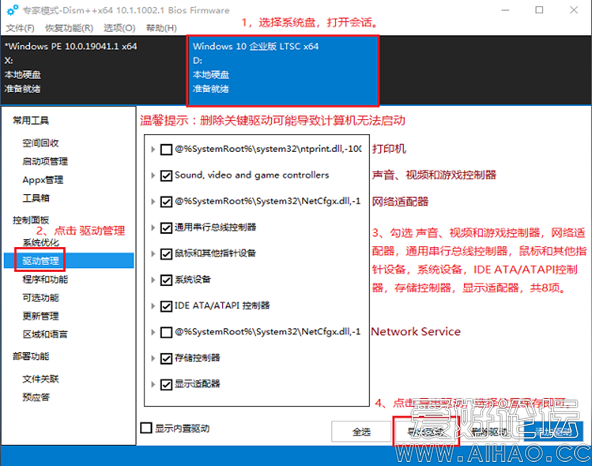Open the 选项(O) menu
The height and width of the screenshot is (466, 592).
(119, 28)
